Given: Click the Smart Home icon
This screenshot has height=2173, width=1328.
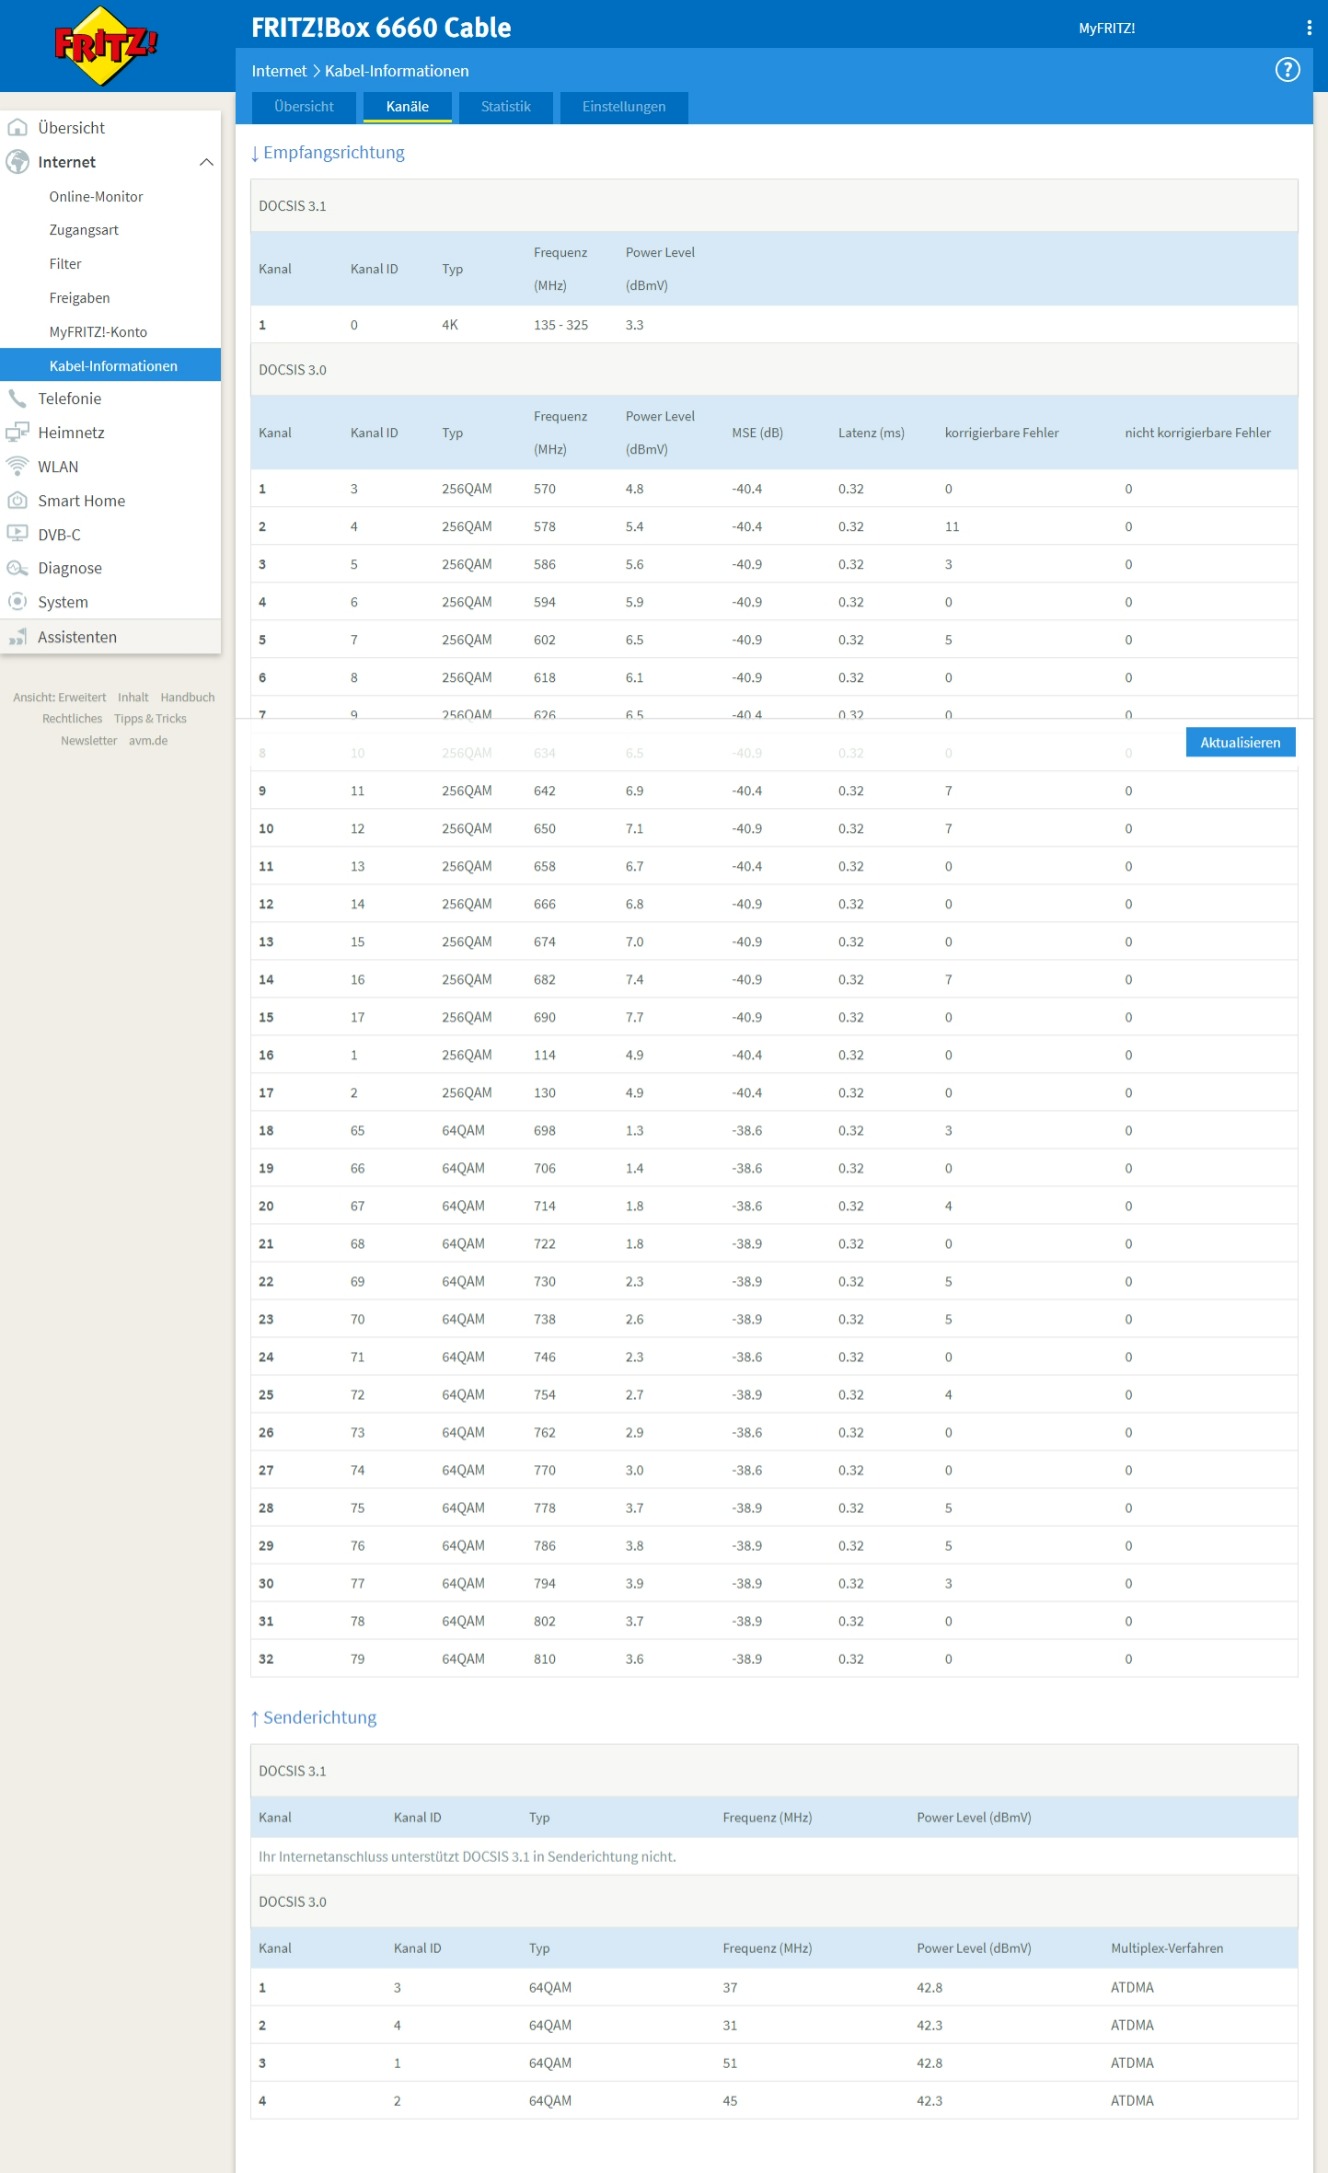Looking at the screenshot, I should coord(17,500).
